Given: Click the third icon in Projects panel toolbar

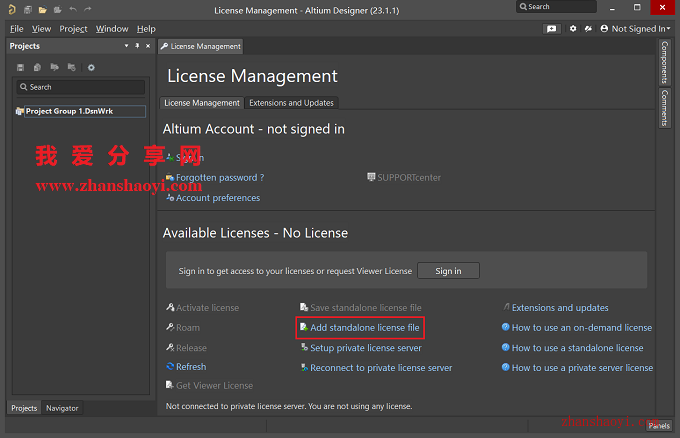Looking at the screenshot, I should (54, 67).
